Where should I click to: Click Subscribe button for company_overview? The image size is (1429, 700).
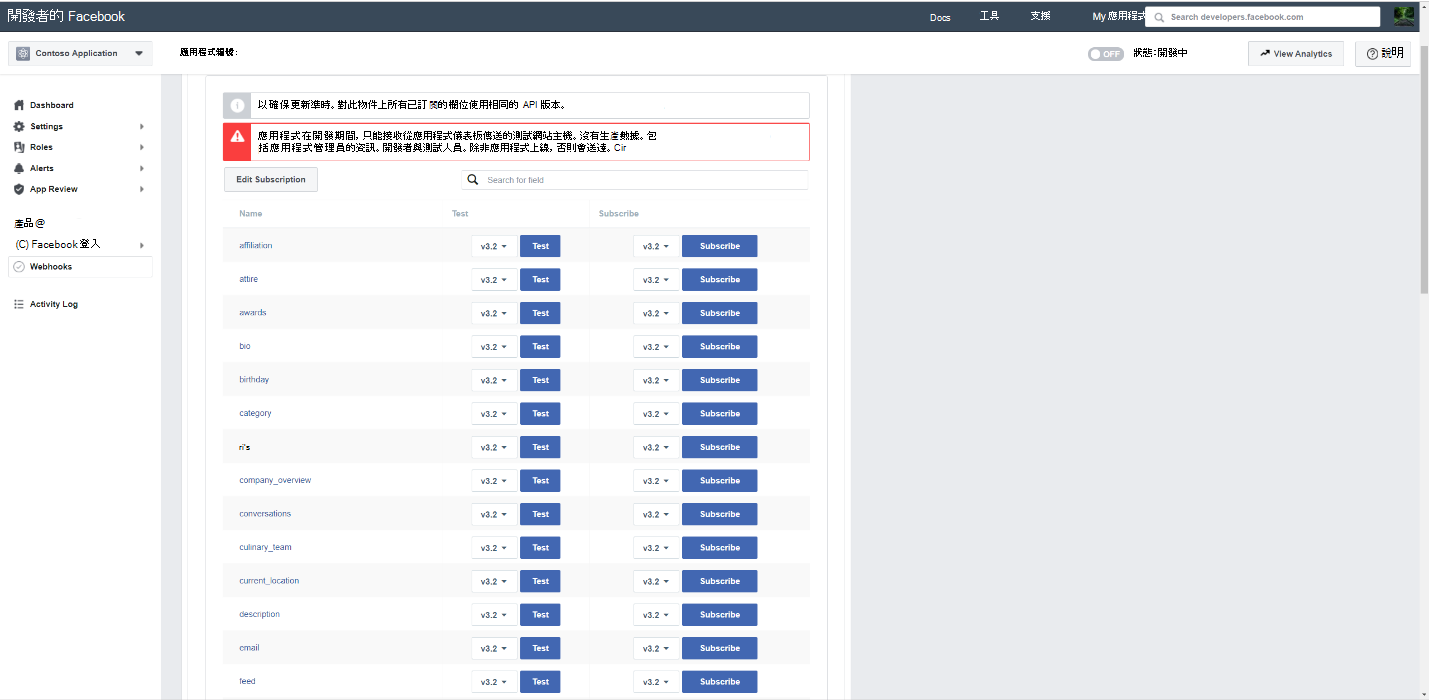coord(719,481)
